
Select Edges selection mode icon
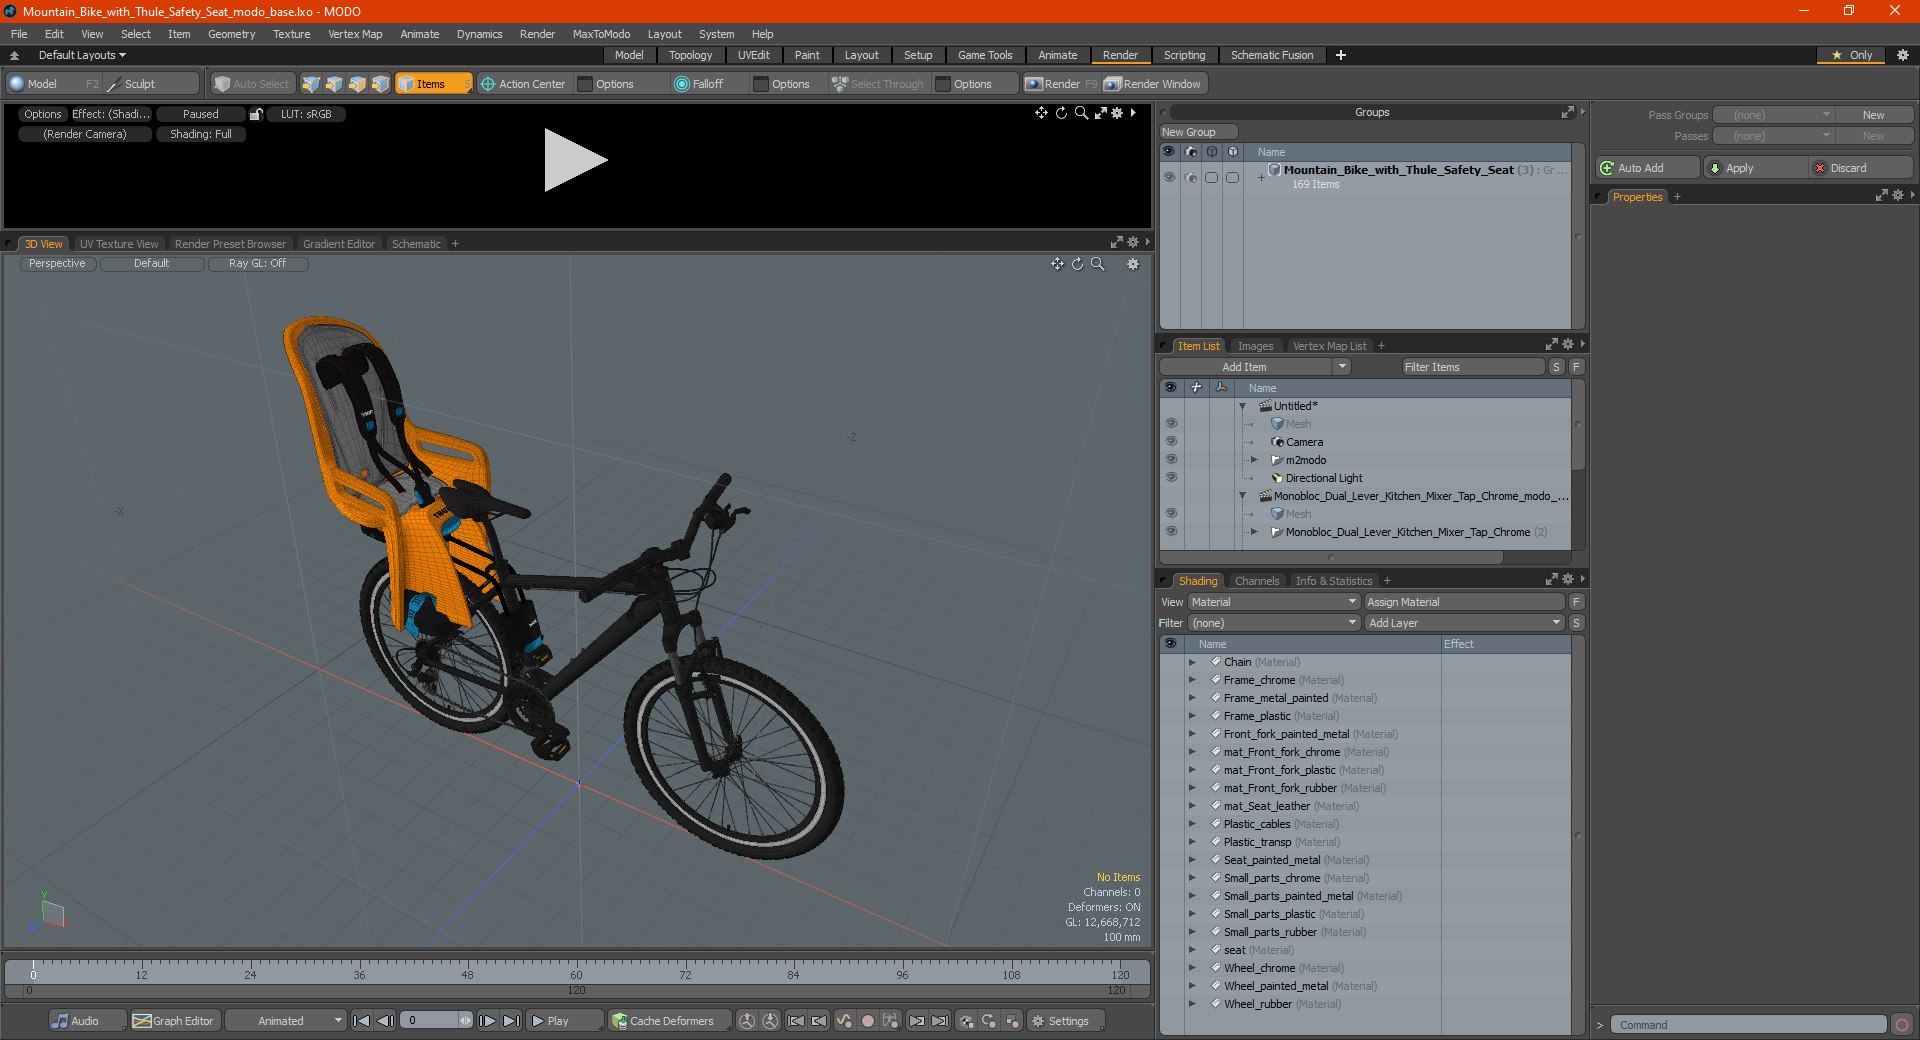[x=334, y=84]
